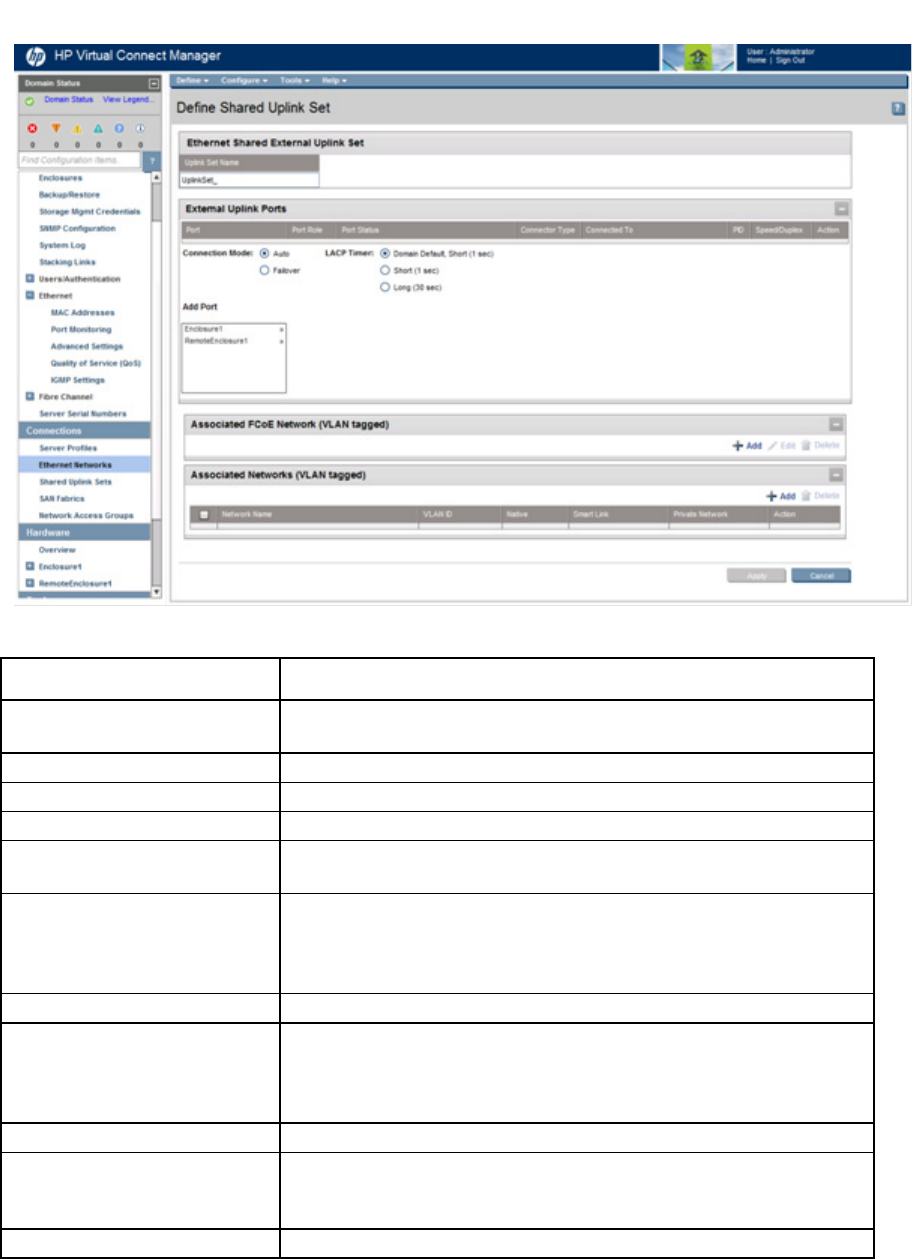The image size is (919, 1259).
Task: Click the yellow minor warning status icon
Action: tap(76, 129)
